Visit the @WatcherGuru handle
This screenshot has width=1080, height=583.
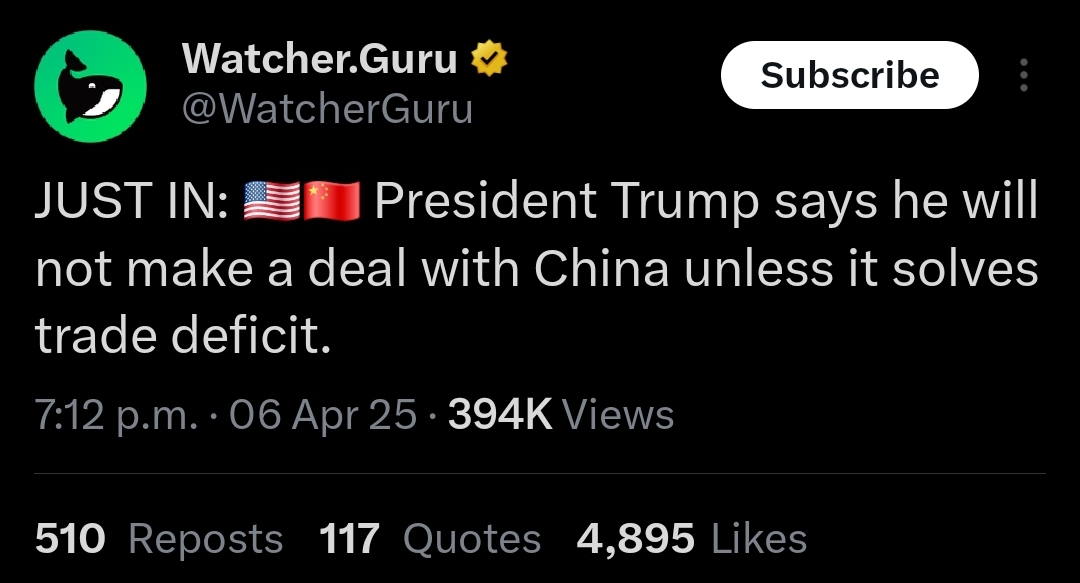tap(327, 109)
